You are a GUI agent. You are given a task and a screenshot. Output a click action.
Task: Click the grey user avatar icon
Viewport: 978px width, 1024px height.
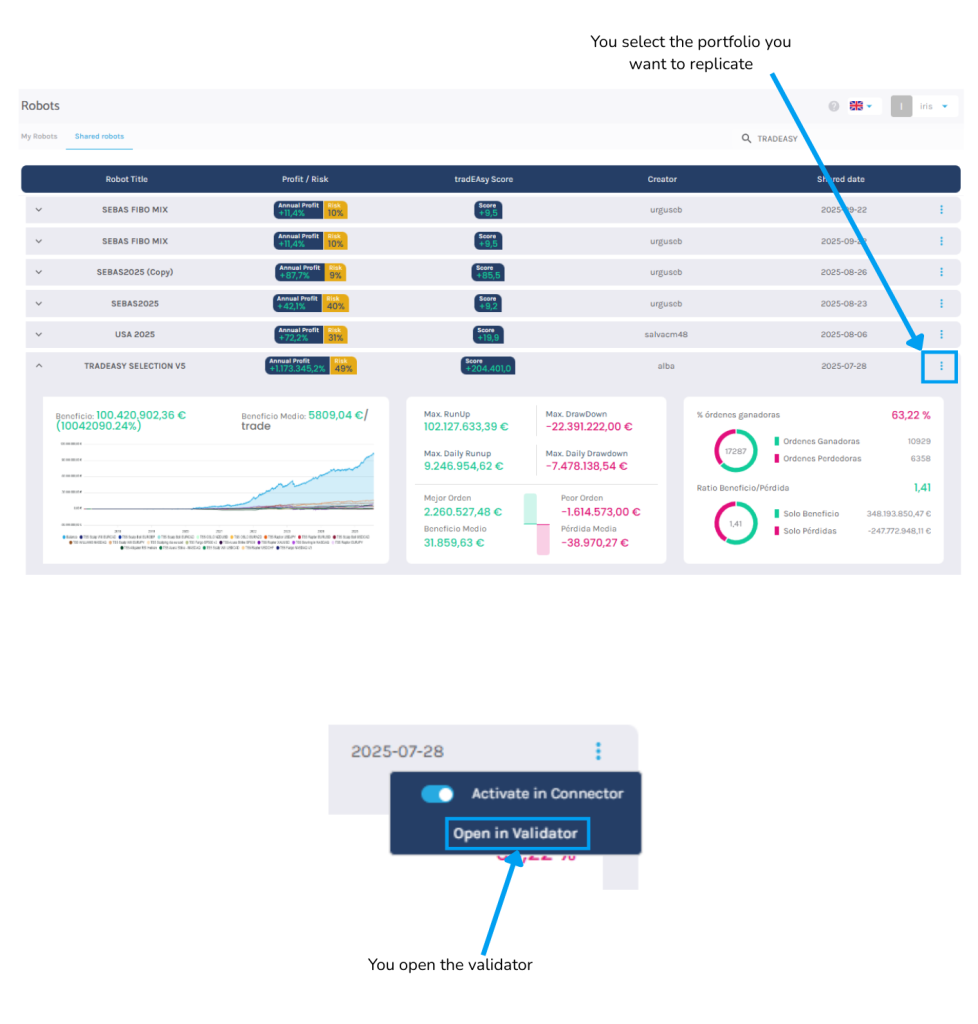point(901,106)
